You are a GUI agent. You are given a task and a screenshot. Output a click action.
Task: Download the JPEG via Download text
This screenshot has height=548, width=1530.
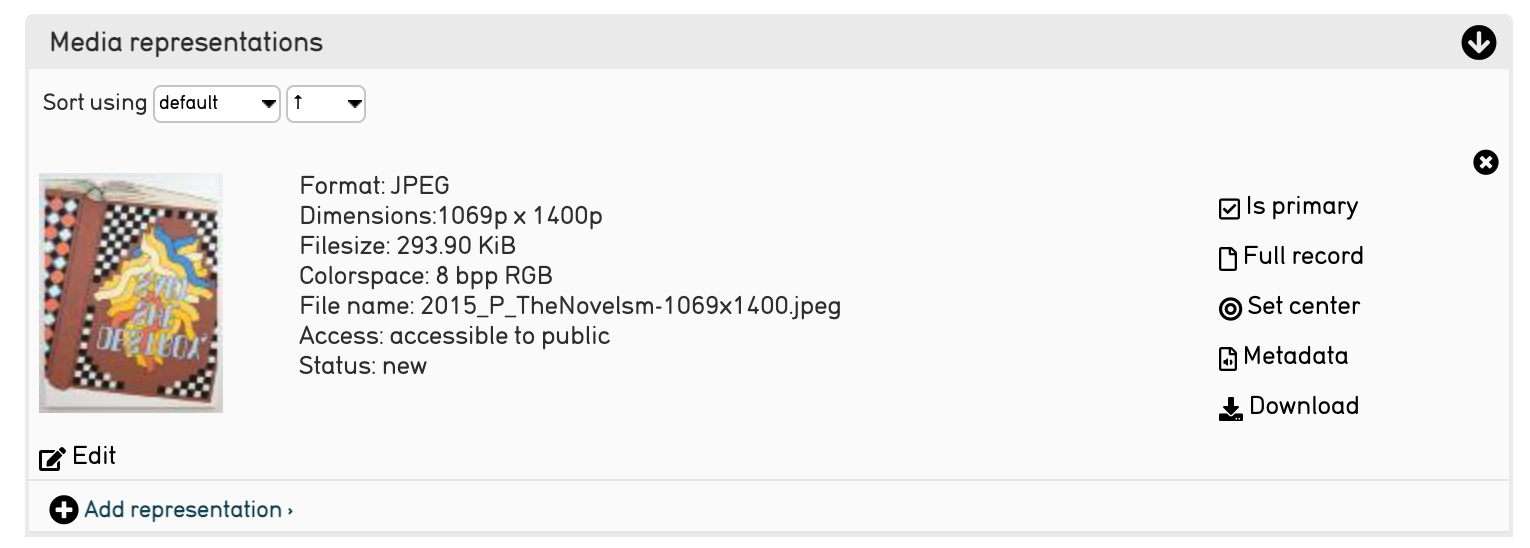click(1303, 407)
